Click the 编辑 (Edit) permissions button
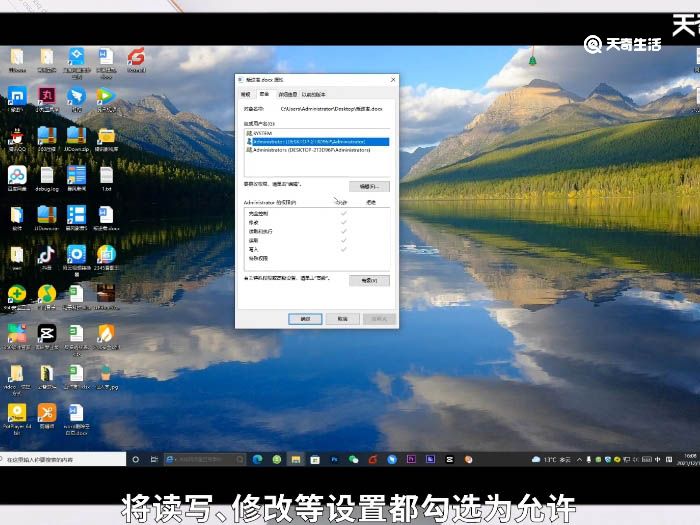 coord(369,186)
